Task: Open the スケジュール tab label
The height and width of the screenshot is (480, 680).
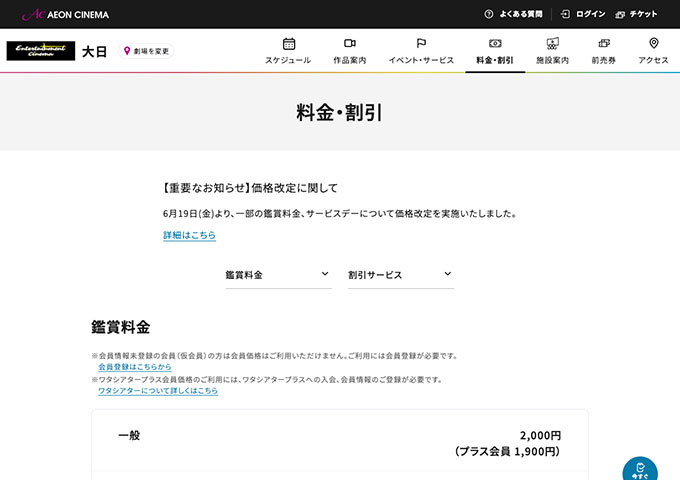Action: 288,60
